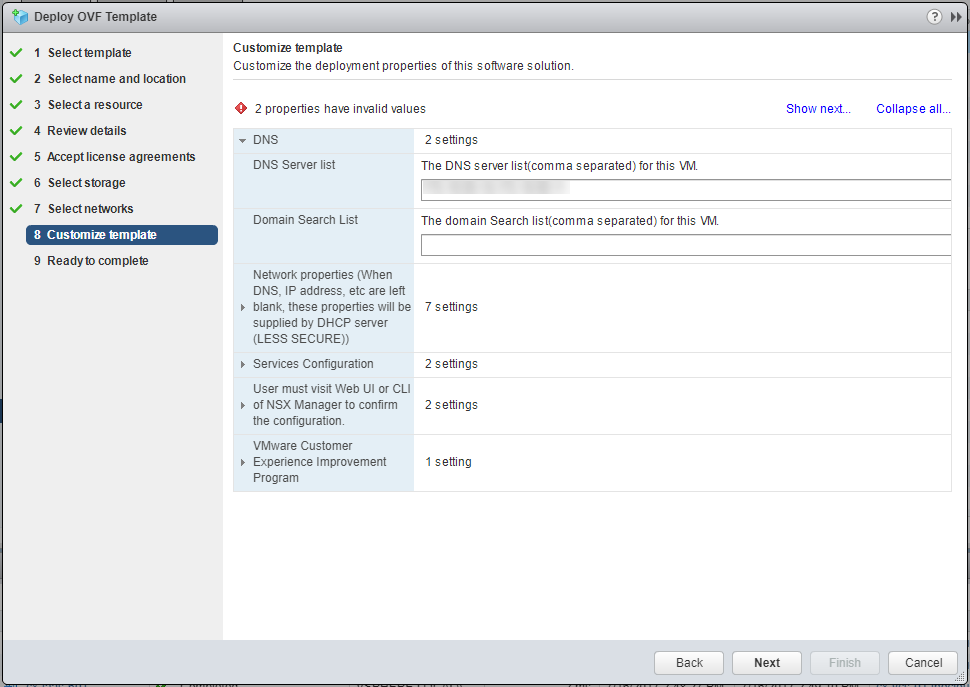Click green checkmark beside Review details

[16, 131]
